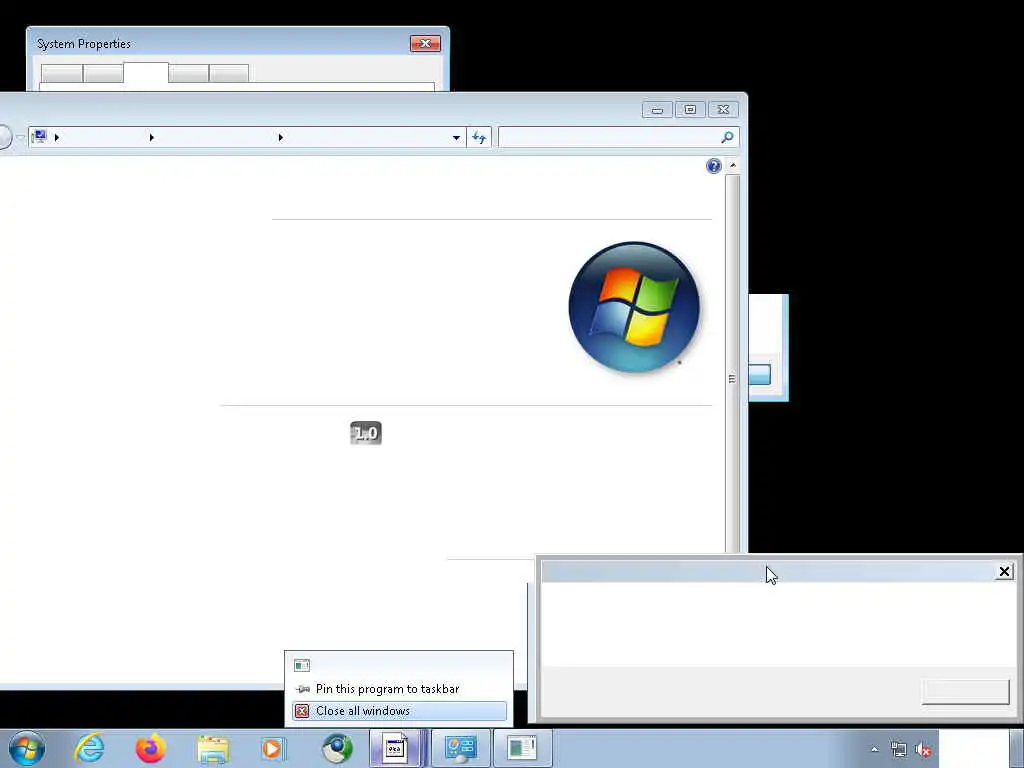Click the green panel program taskbar button
The image size is (1024, 768).
click(522, 748)
